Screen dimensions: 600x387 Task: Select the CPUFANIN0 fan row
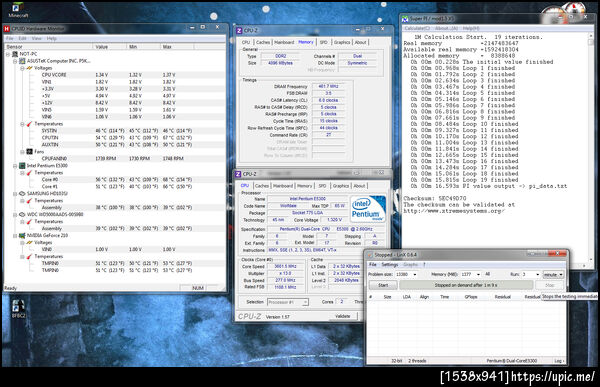[x=114, y=158]
